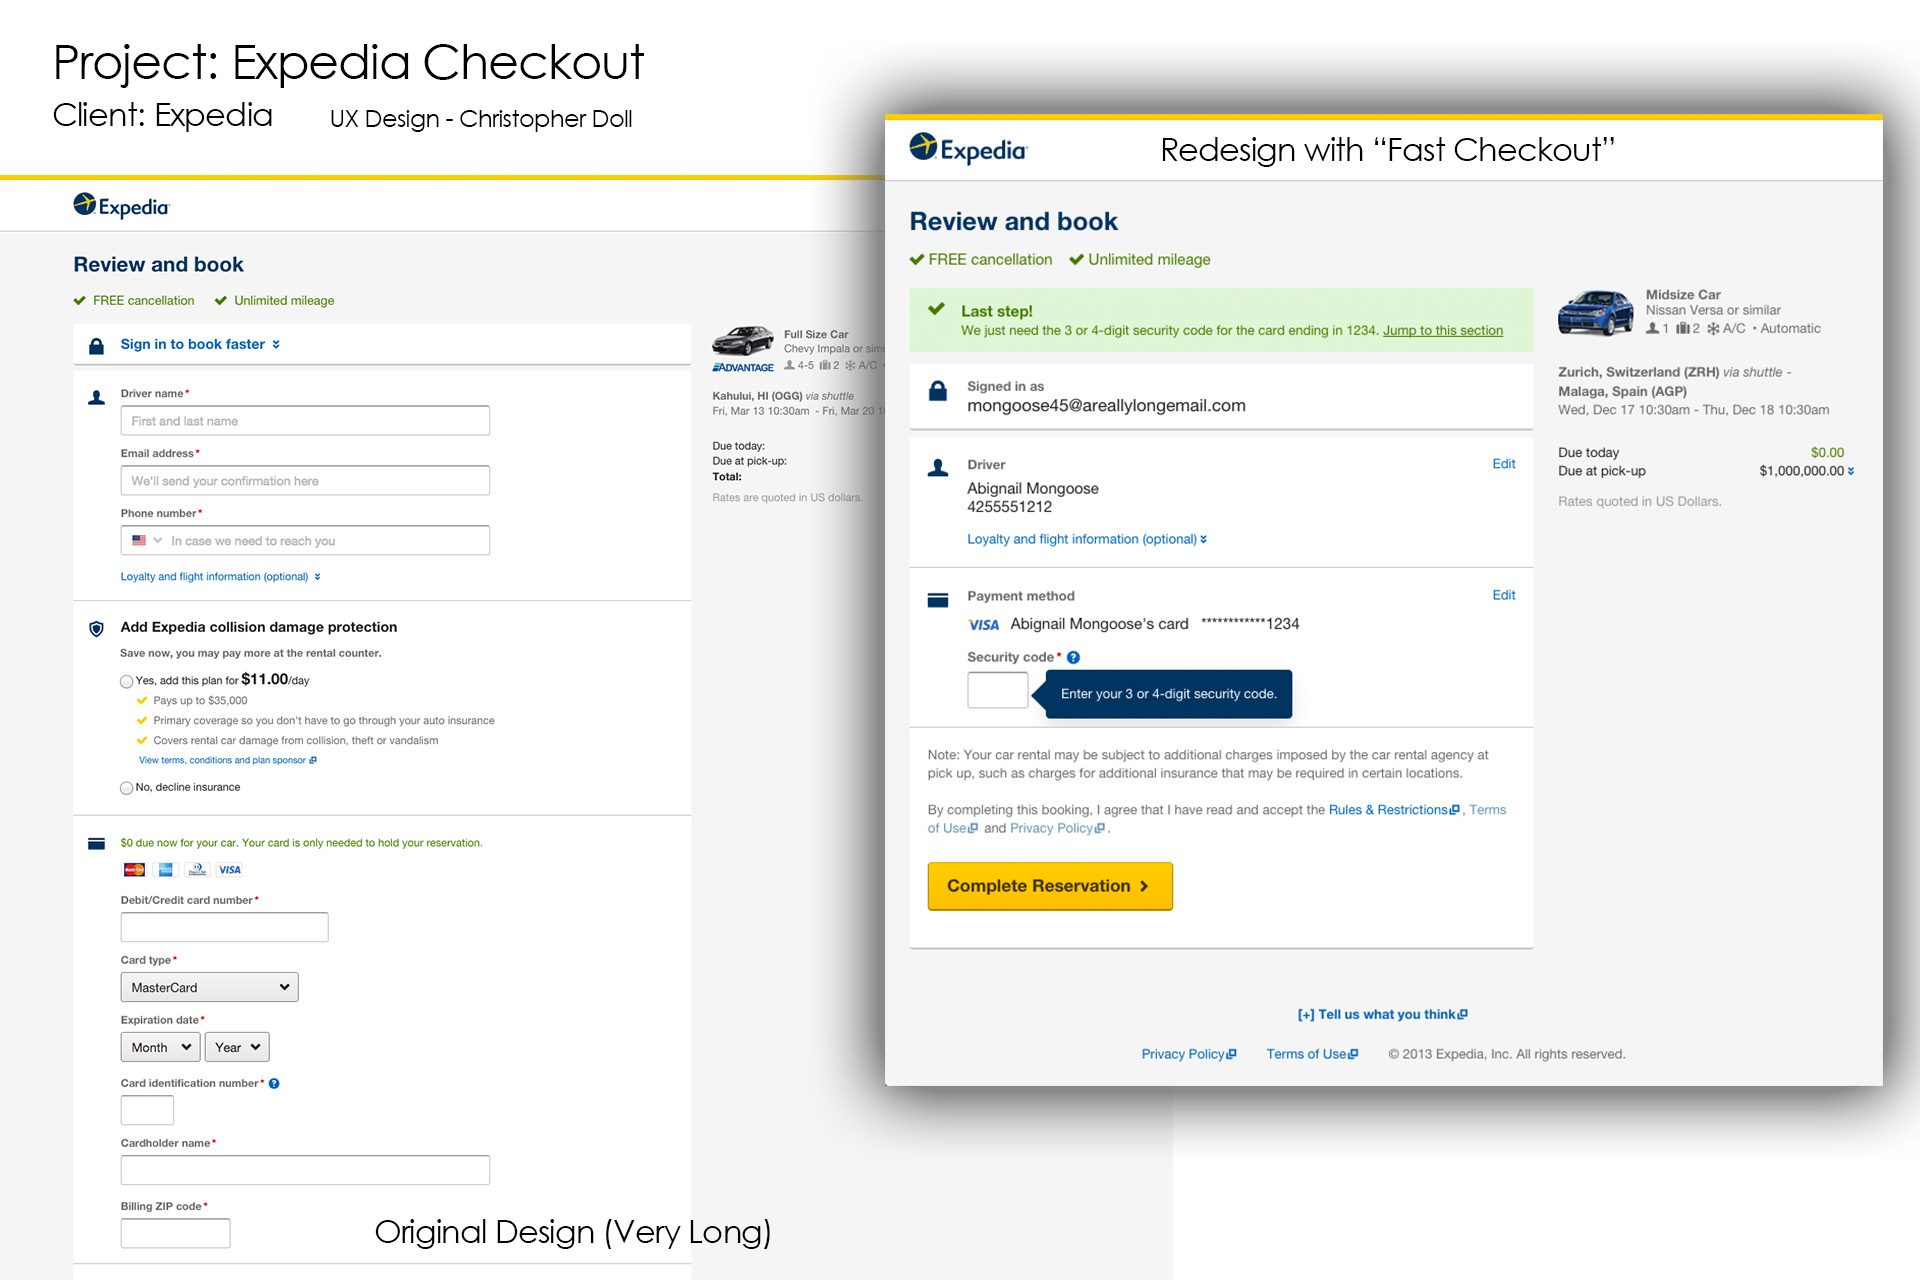Click the shield icon for collision damage protection

[96, 629]
